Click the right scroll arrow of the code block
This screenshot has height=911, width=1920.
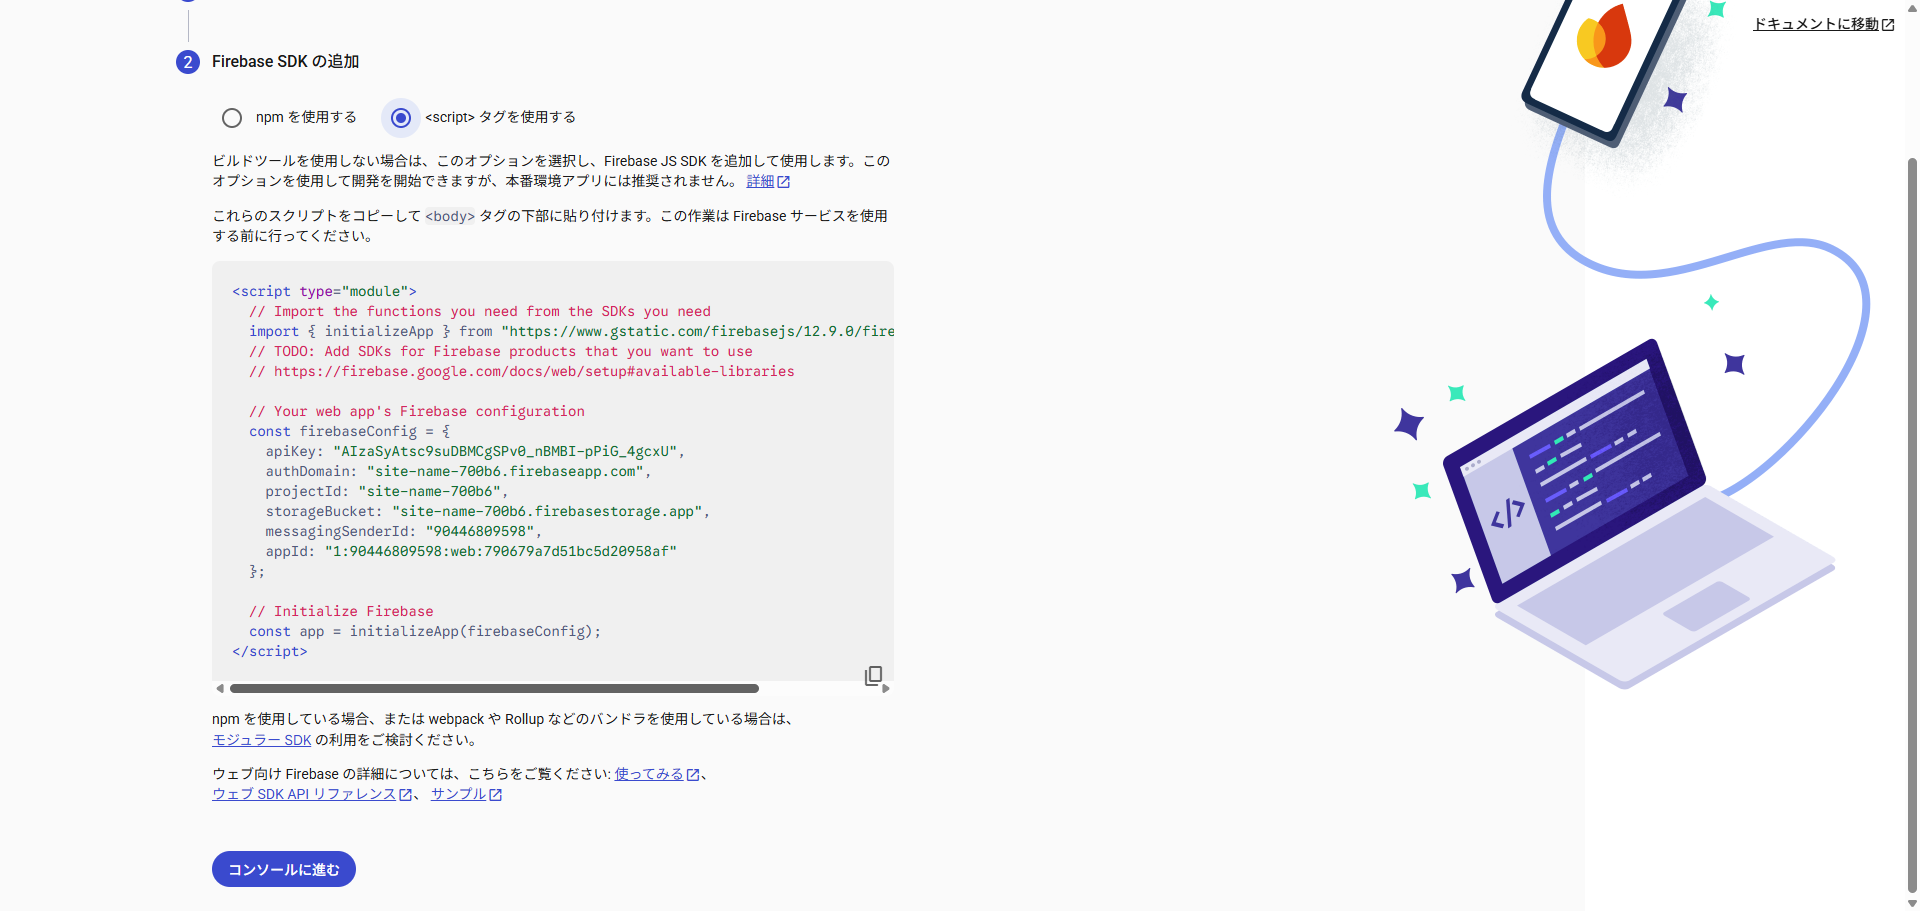click(885, 688)
